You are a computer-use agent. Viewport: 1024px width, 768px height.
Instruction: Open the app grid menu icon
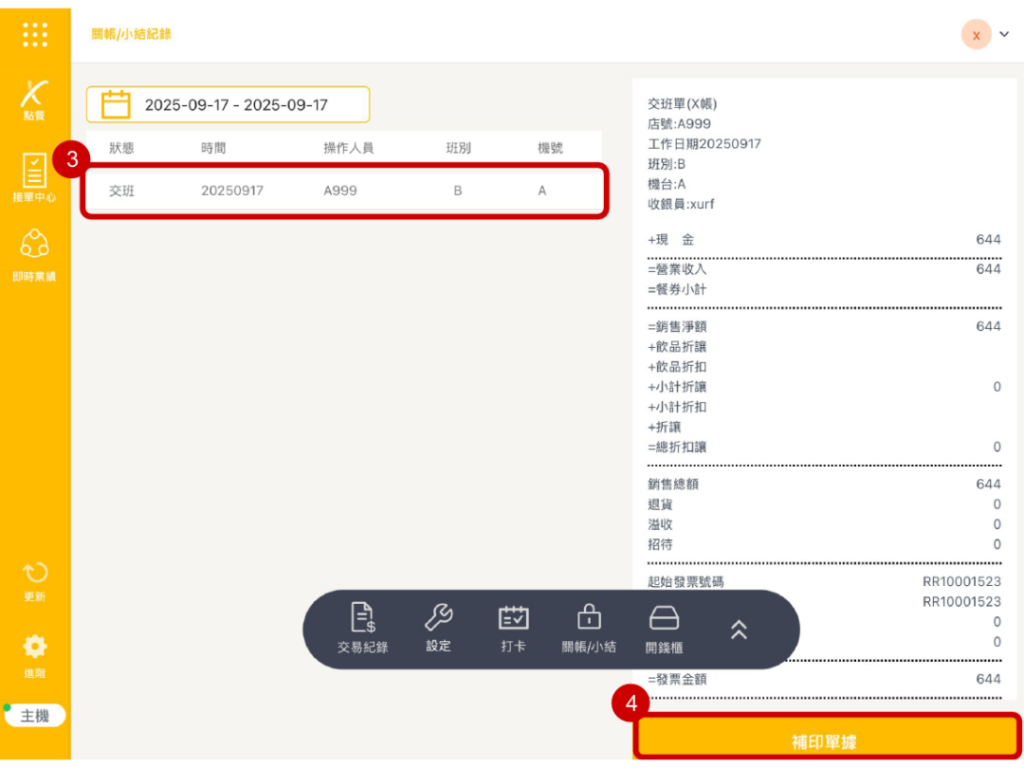tap(35, 34)
